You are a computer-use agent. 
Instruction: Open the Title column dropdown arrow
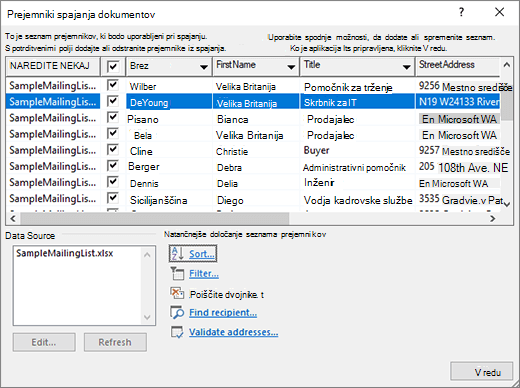point(406,67)
